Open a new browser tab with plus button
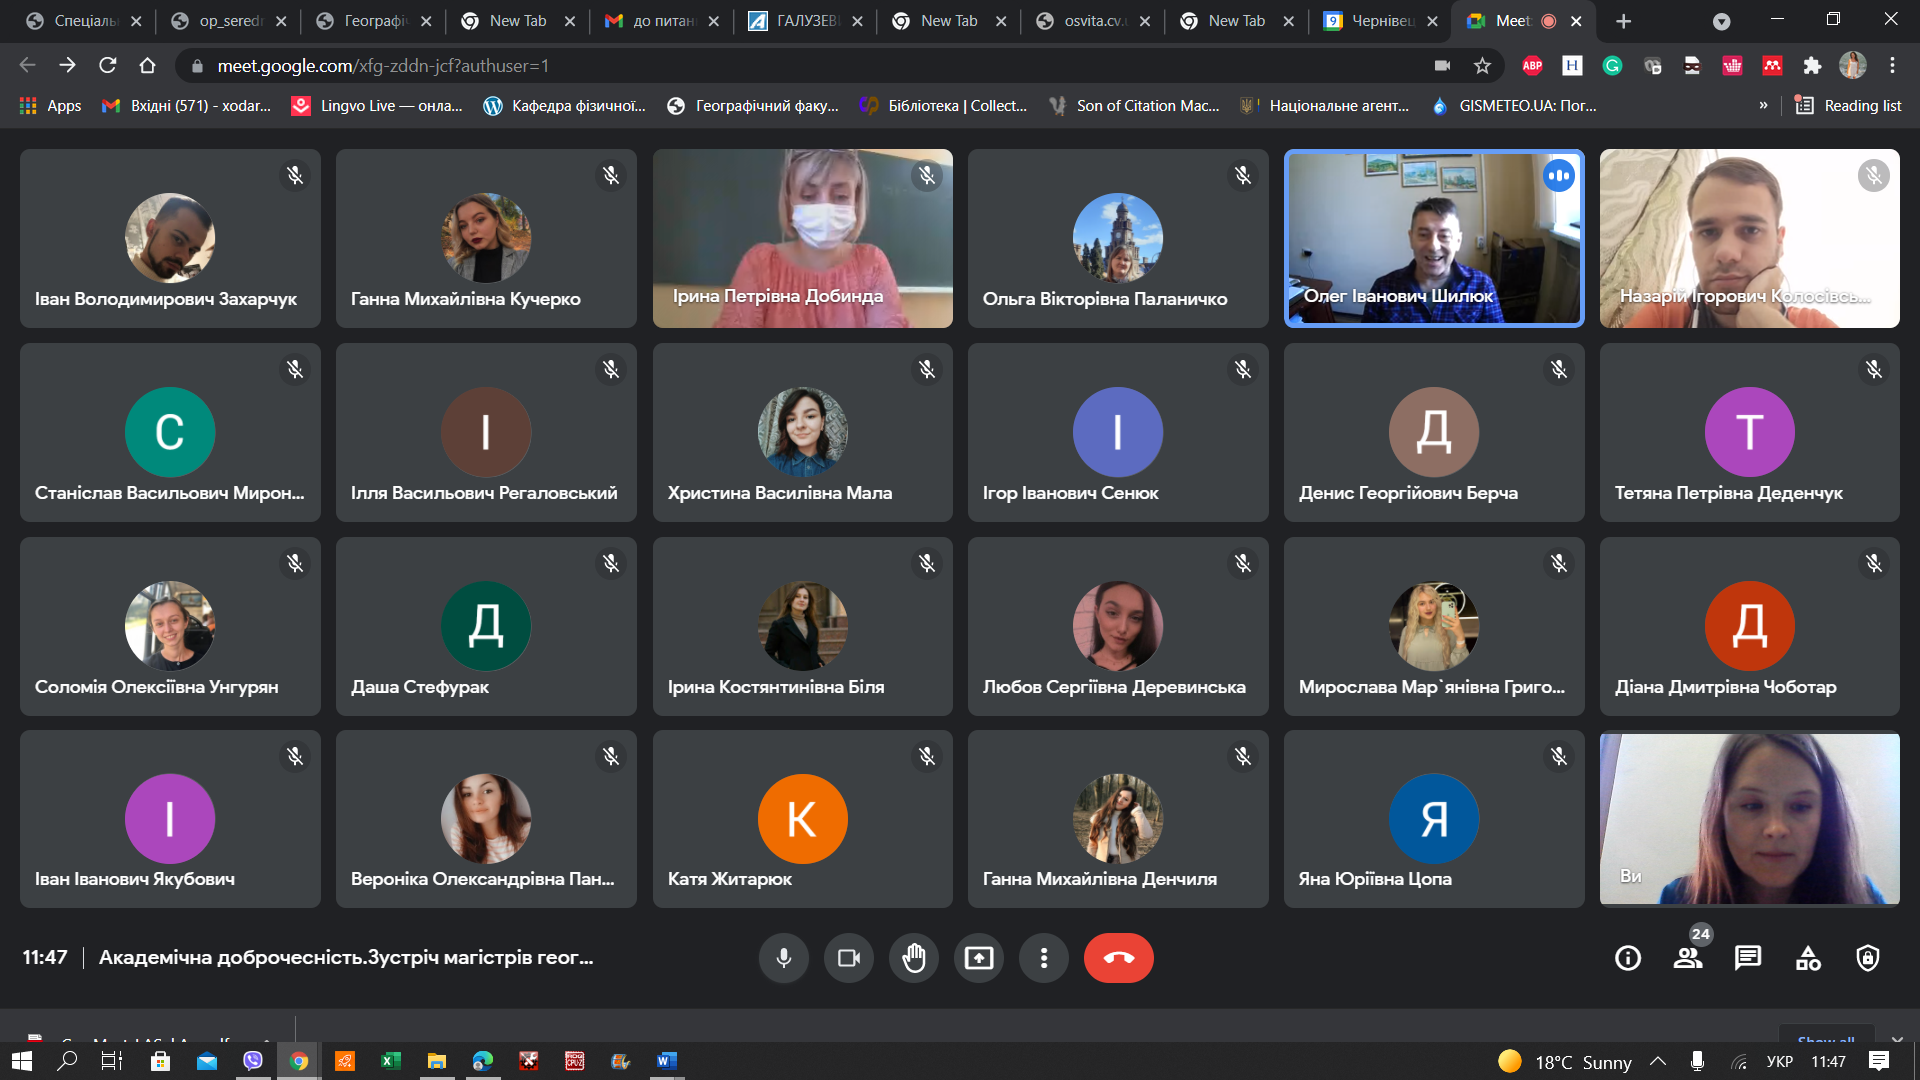 tap(1623, 21)
